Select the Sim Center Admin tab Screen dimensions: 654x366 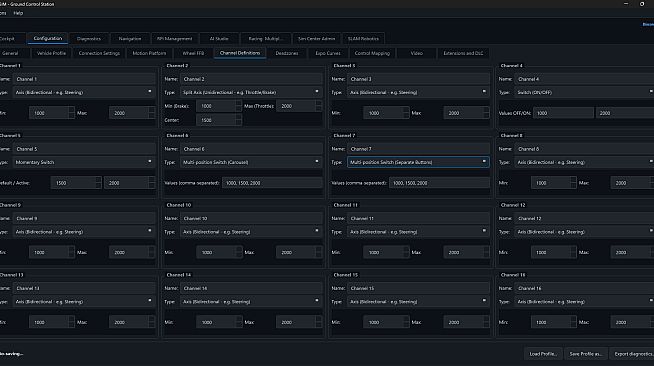(x=317, y=39)
